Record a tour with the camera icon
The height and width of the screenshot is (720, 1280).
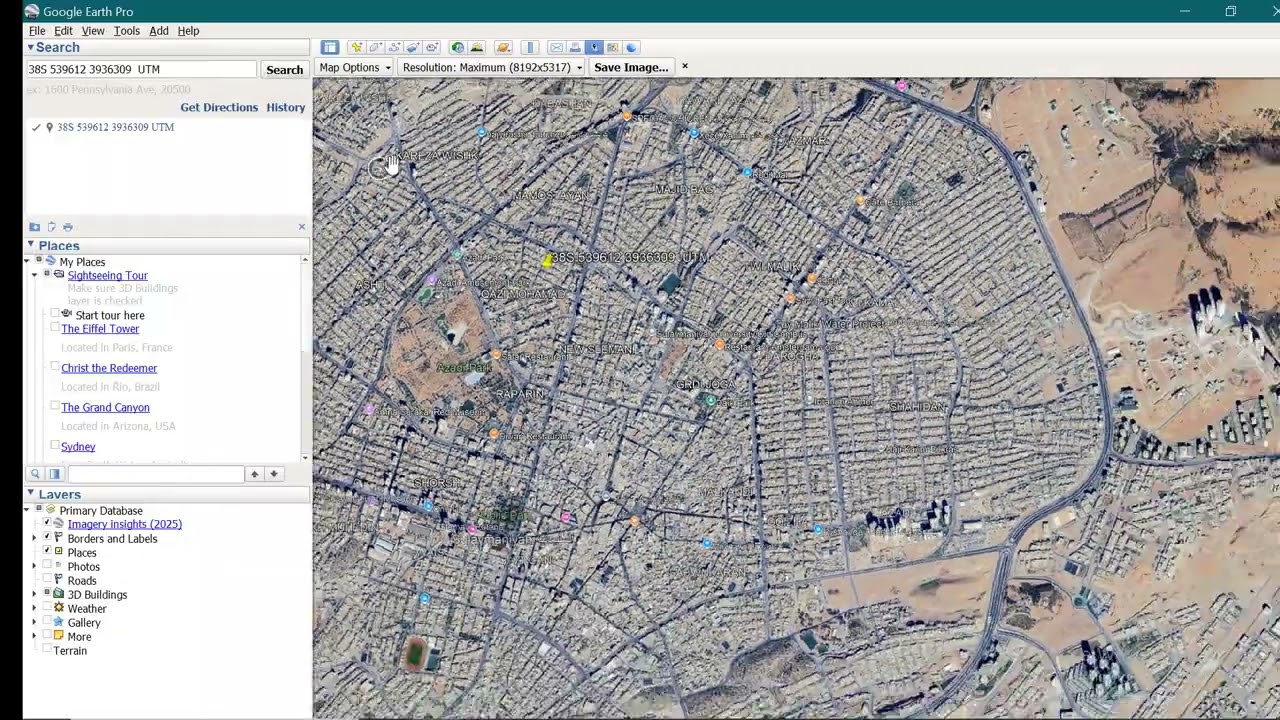pos(432,47)
